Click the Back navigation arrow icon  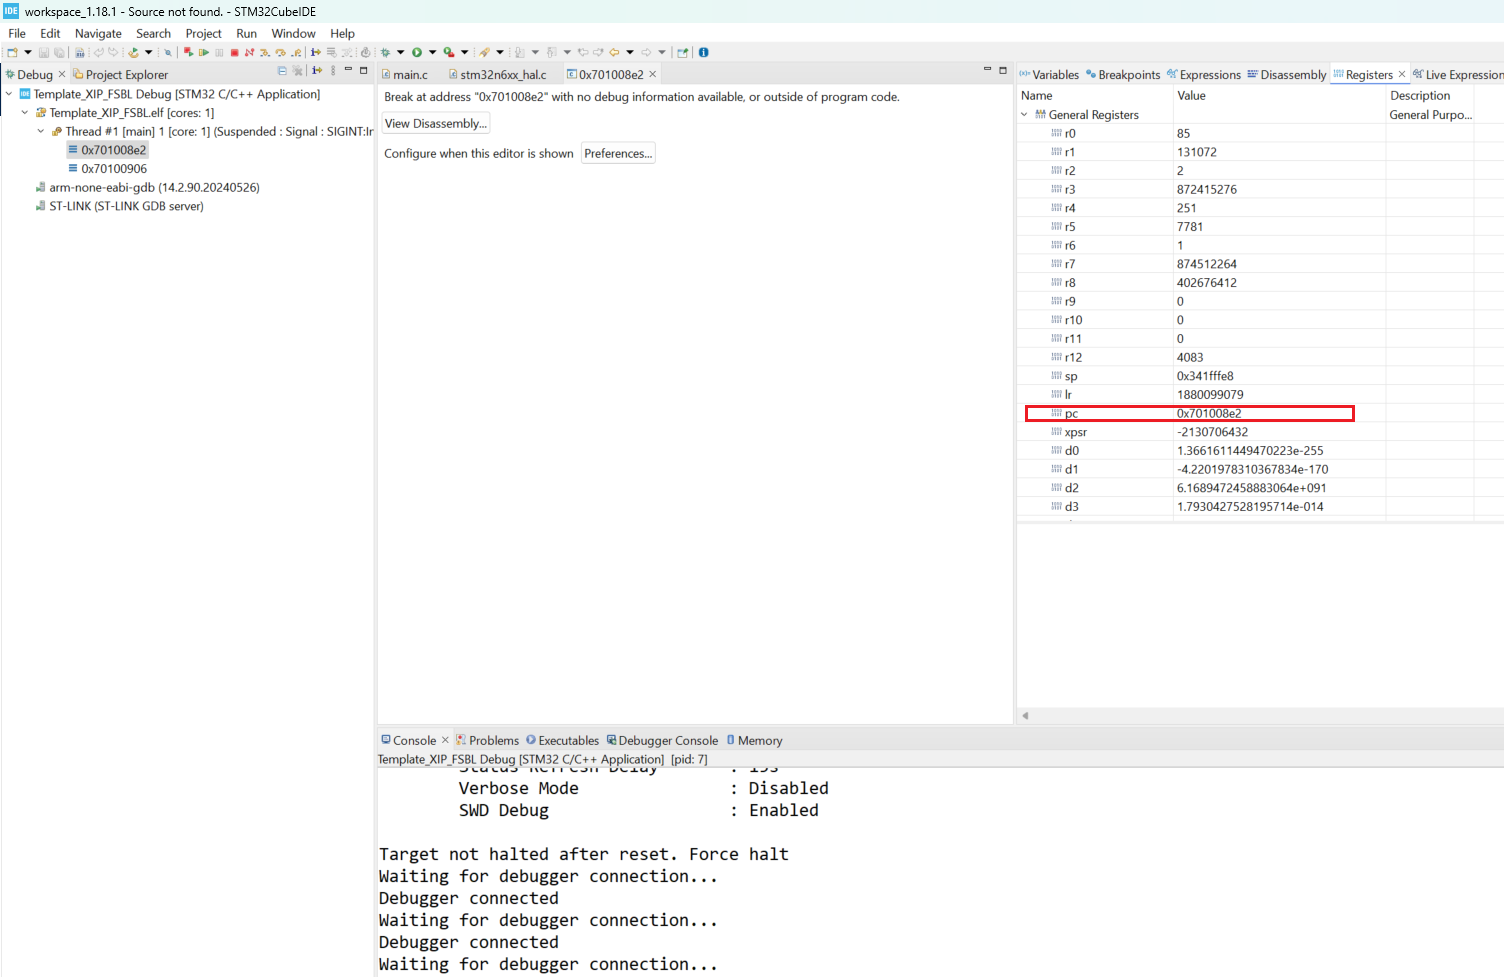(614, 52)
